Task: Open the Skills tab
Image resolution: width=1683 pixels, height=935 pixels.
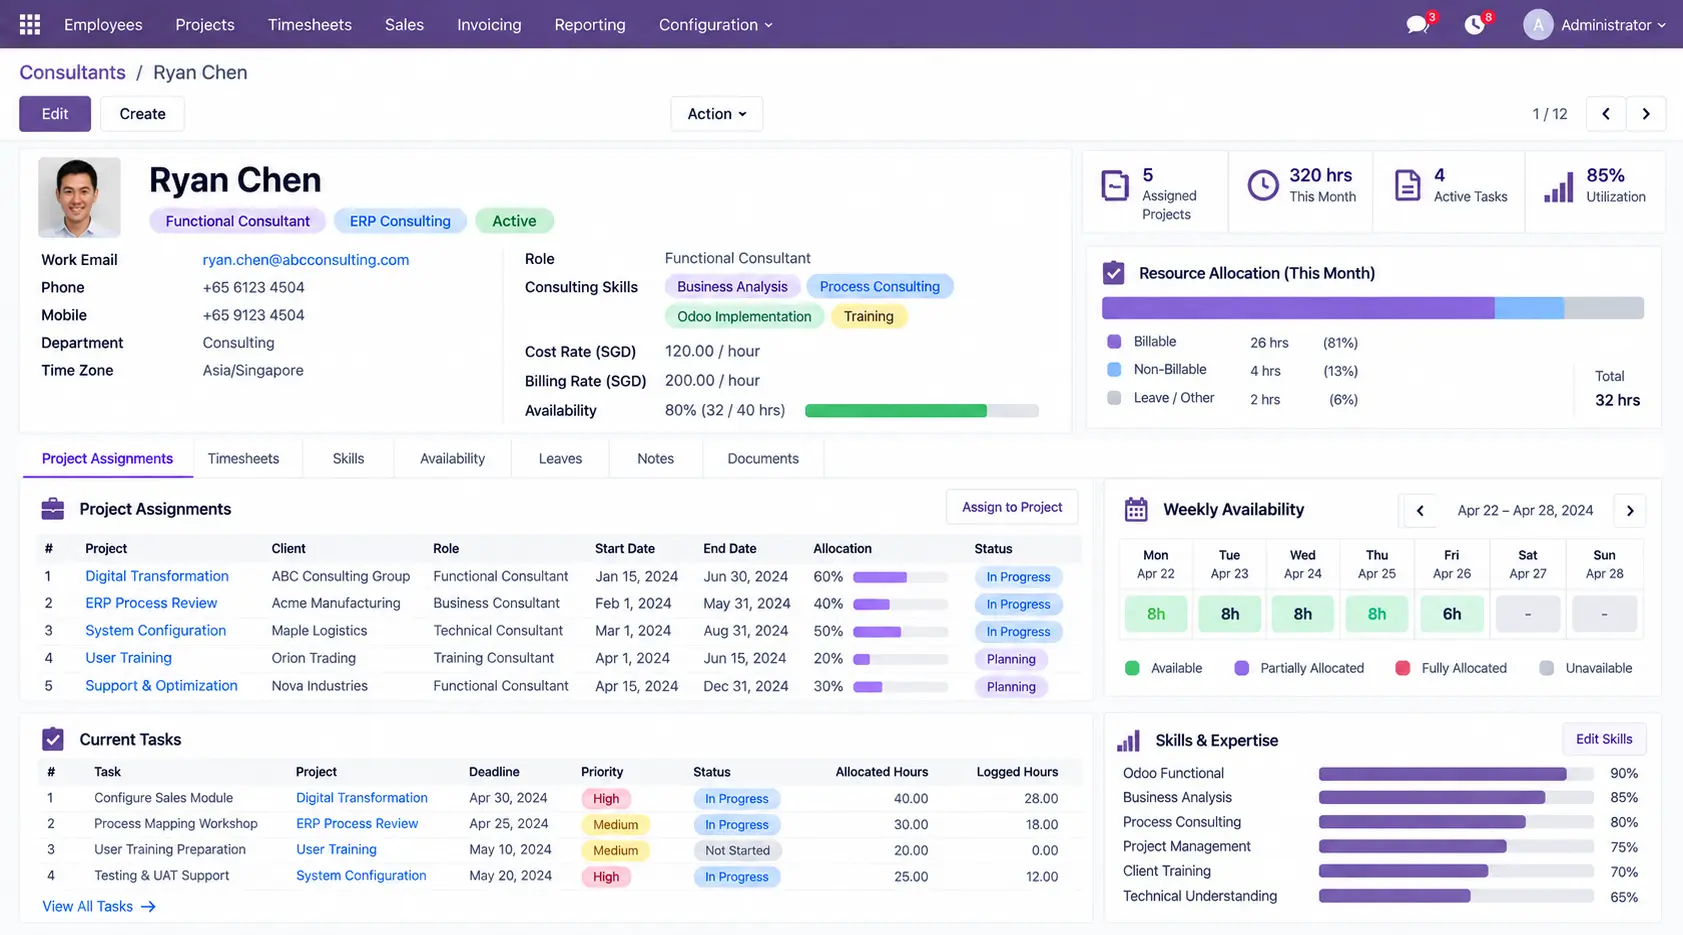Action: coord(348,458)
